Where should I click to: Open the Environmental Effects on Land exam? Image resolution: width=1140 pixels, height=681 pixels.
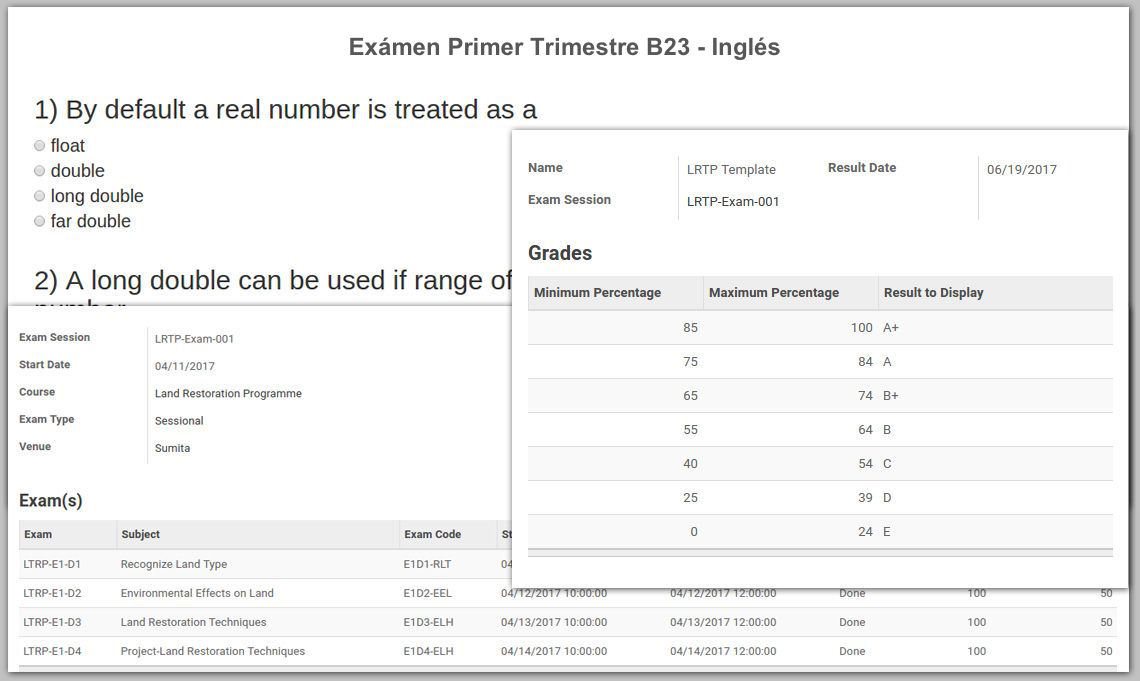click(197, 593)
